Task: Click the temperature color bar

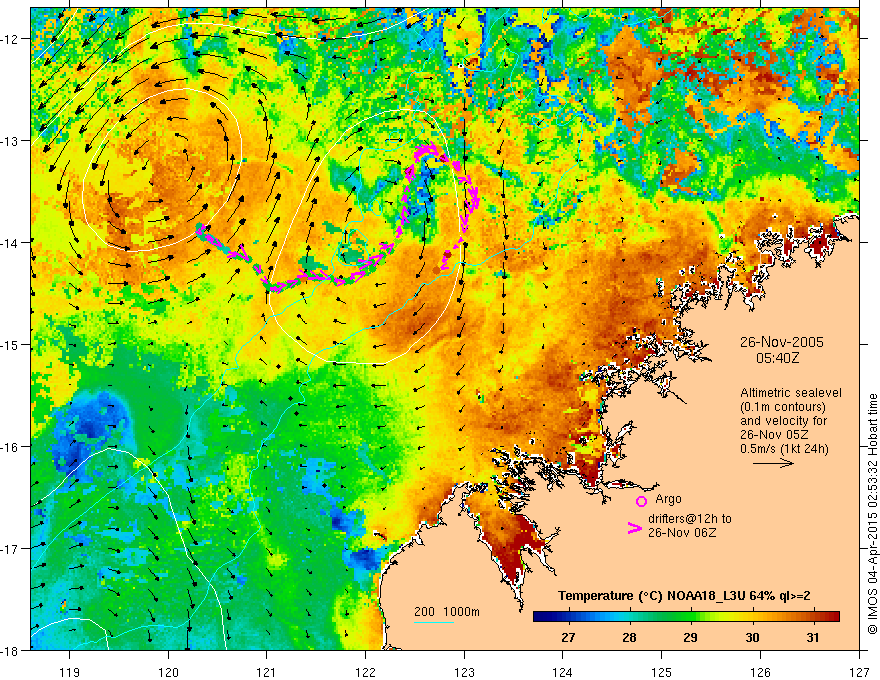Action: pos(686,617)
